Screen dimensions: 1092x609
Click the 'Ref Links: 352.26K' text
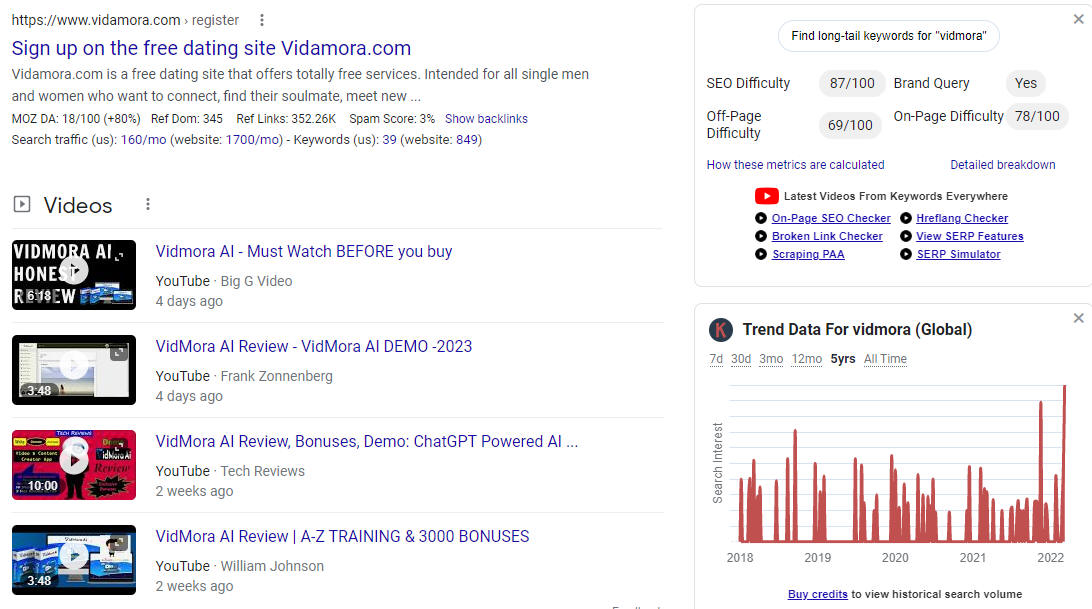click(x=286, y=118)
